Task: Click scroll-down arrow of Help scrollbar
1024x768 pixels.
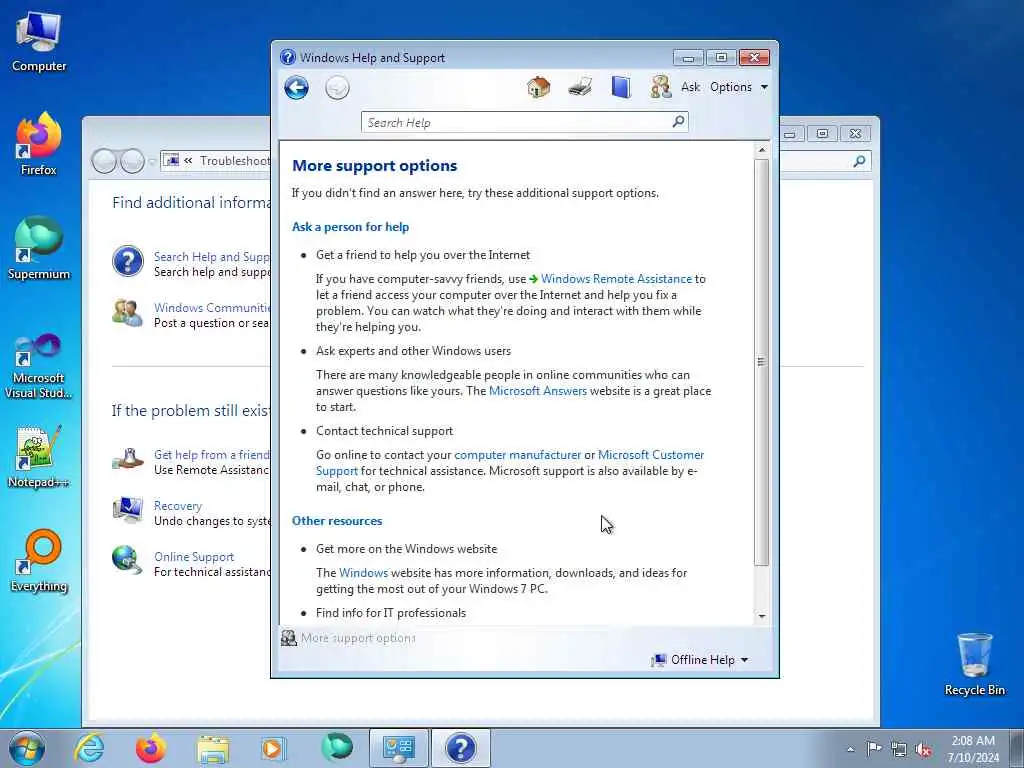Action: click(x=761, y=616)
